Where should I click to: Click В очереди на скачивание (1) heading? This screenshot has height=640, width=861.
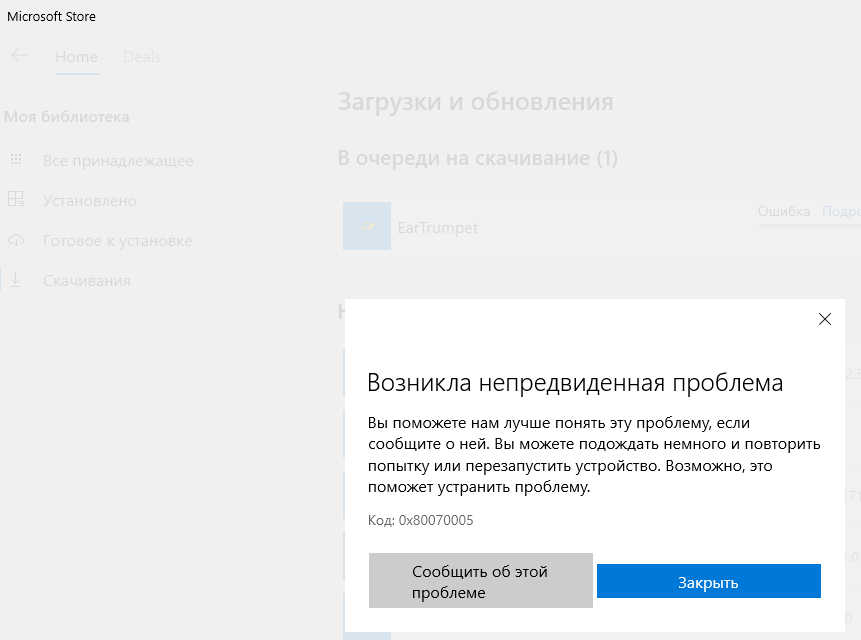[x=478, y=158]
